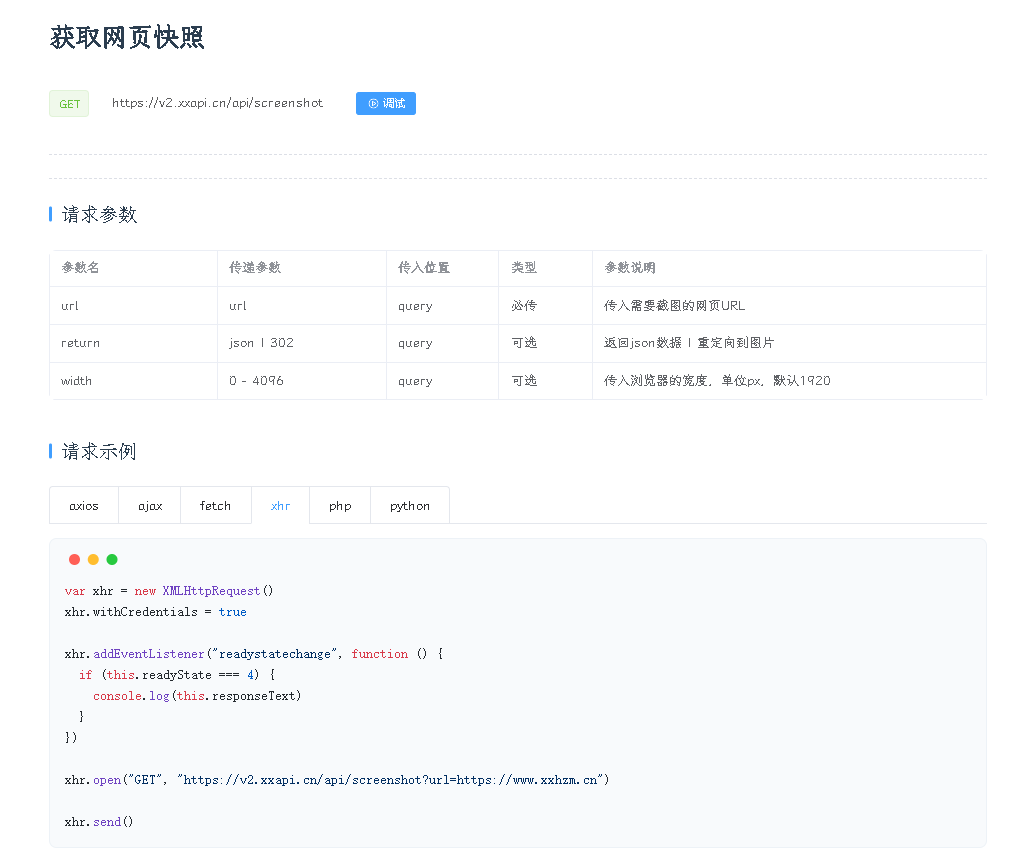
Task: Click the xhr.open code line
Action: [x=337, y=780]
